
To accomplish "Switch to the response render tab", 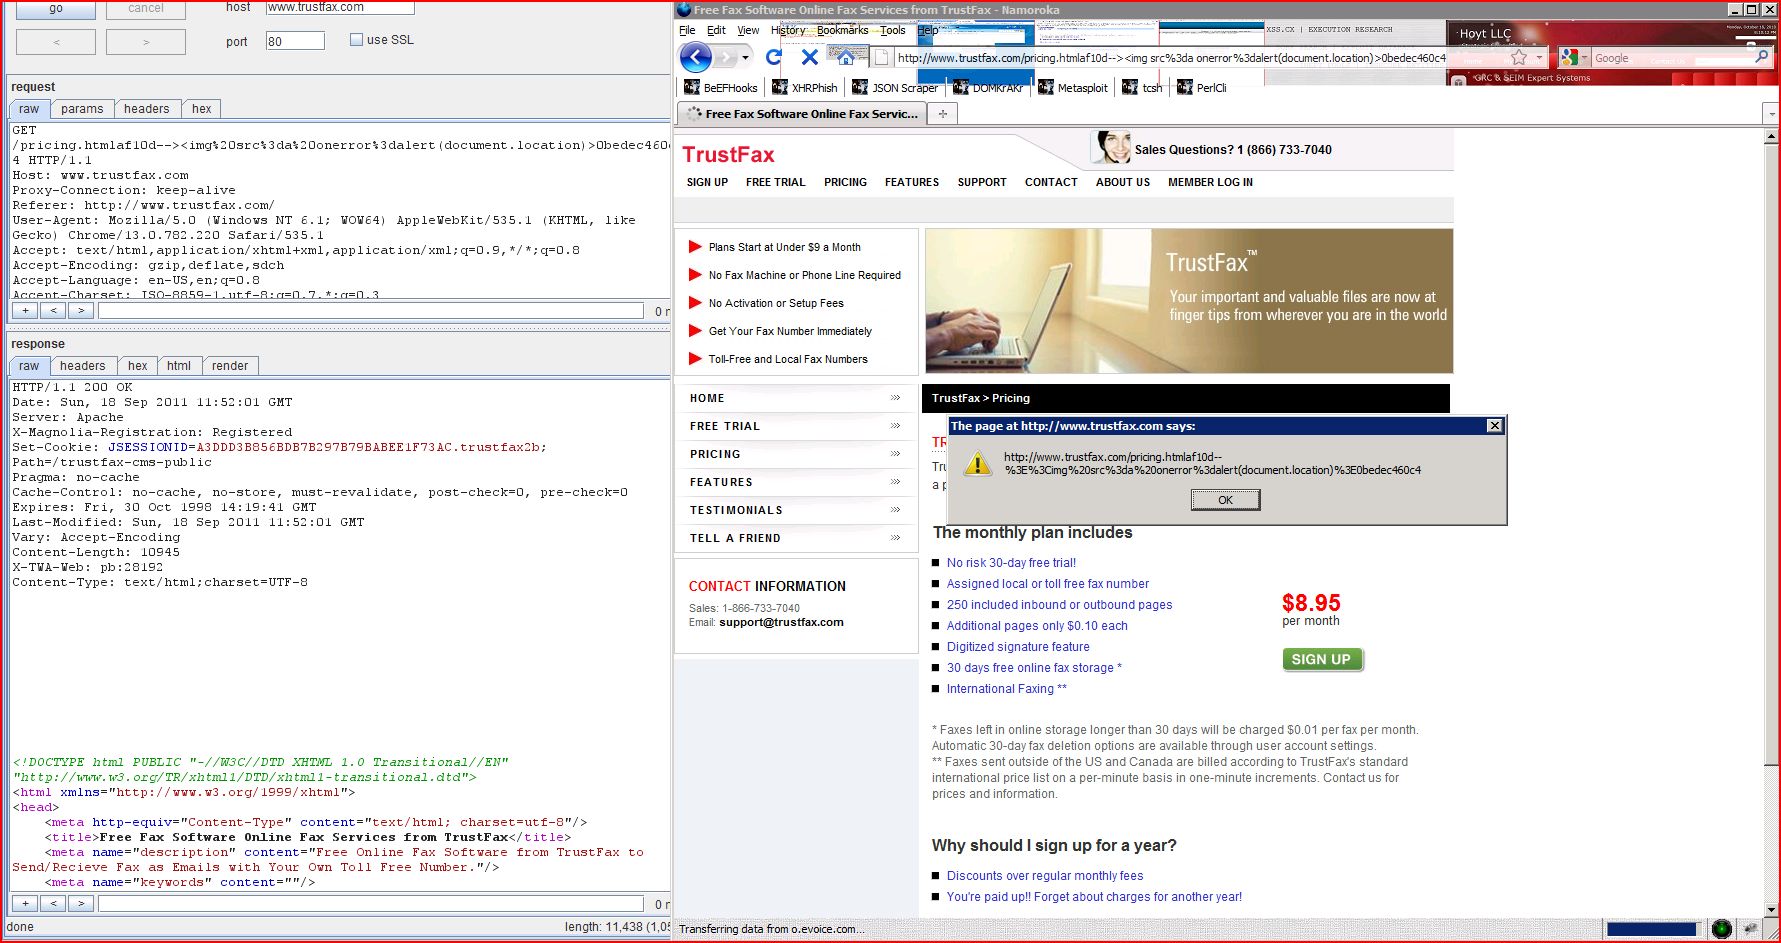I will pyautogui.click(x=230, y=366).
